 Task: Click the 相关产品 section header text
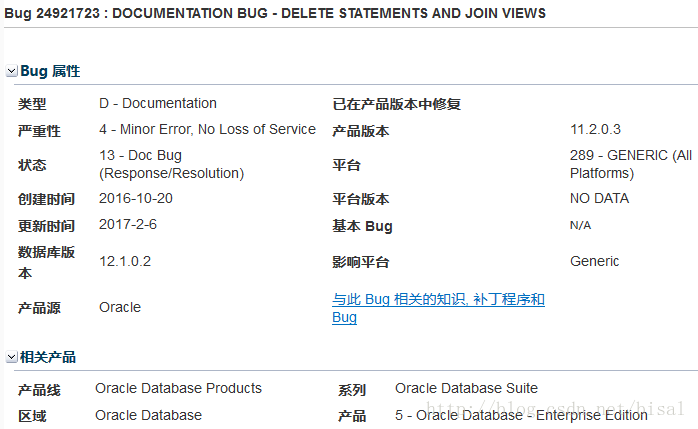48,357
